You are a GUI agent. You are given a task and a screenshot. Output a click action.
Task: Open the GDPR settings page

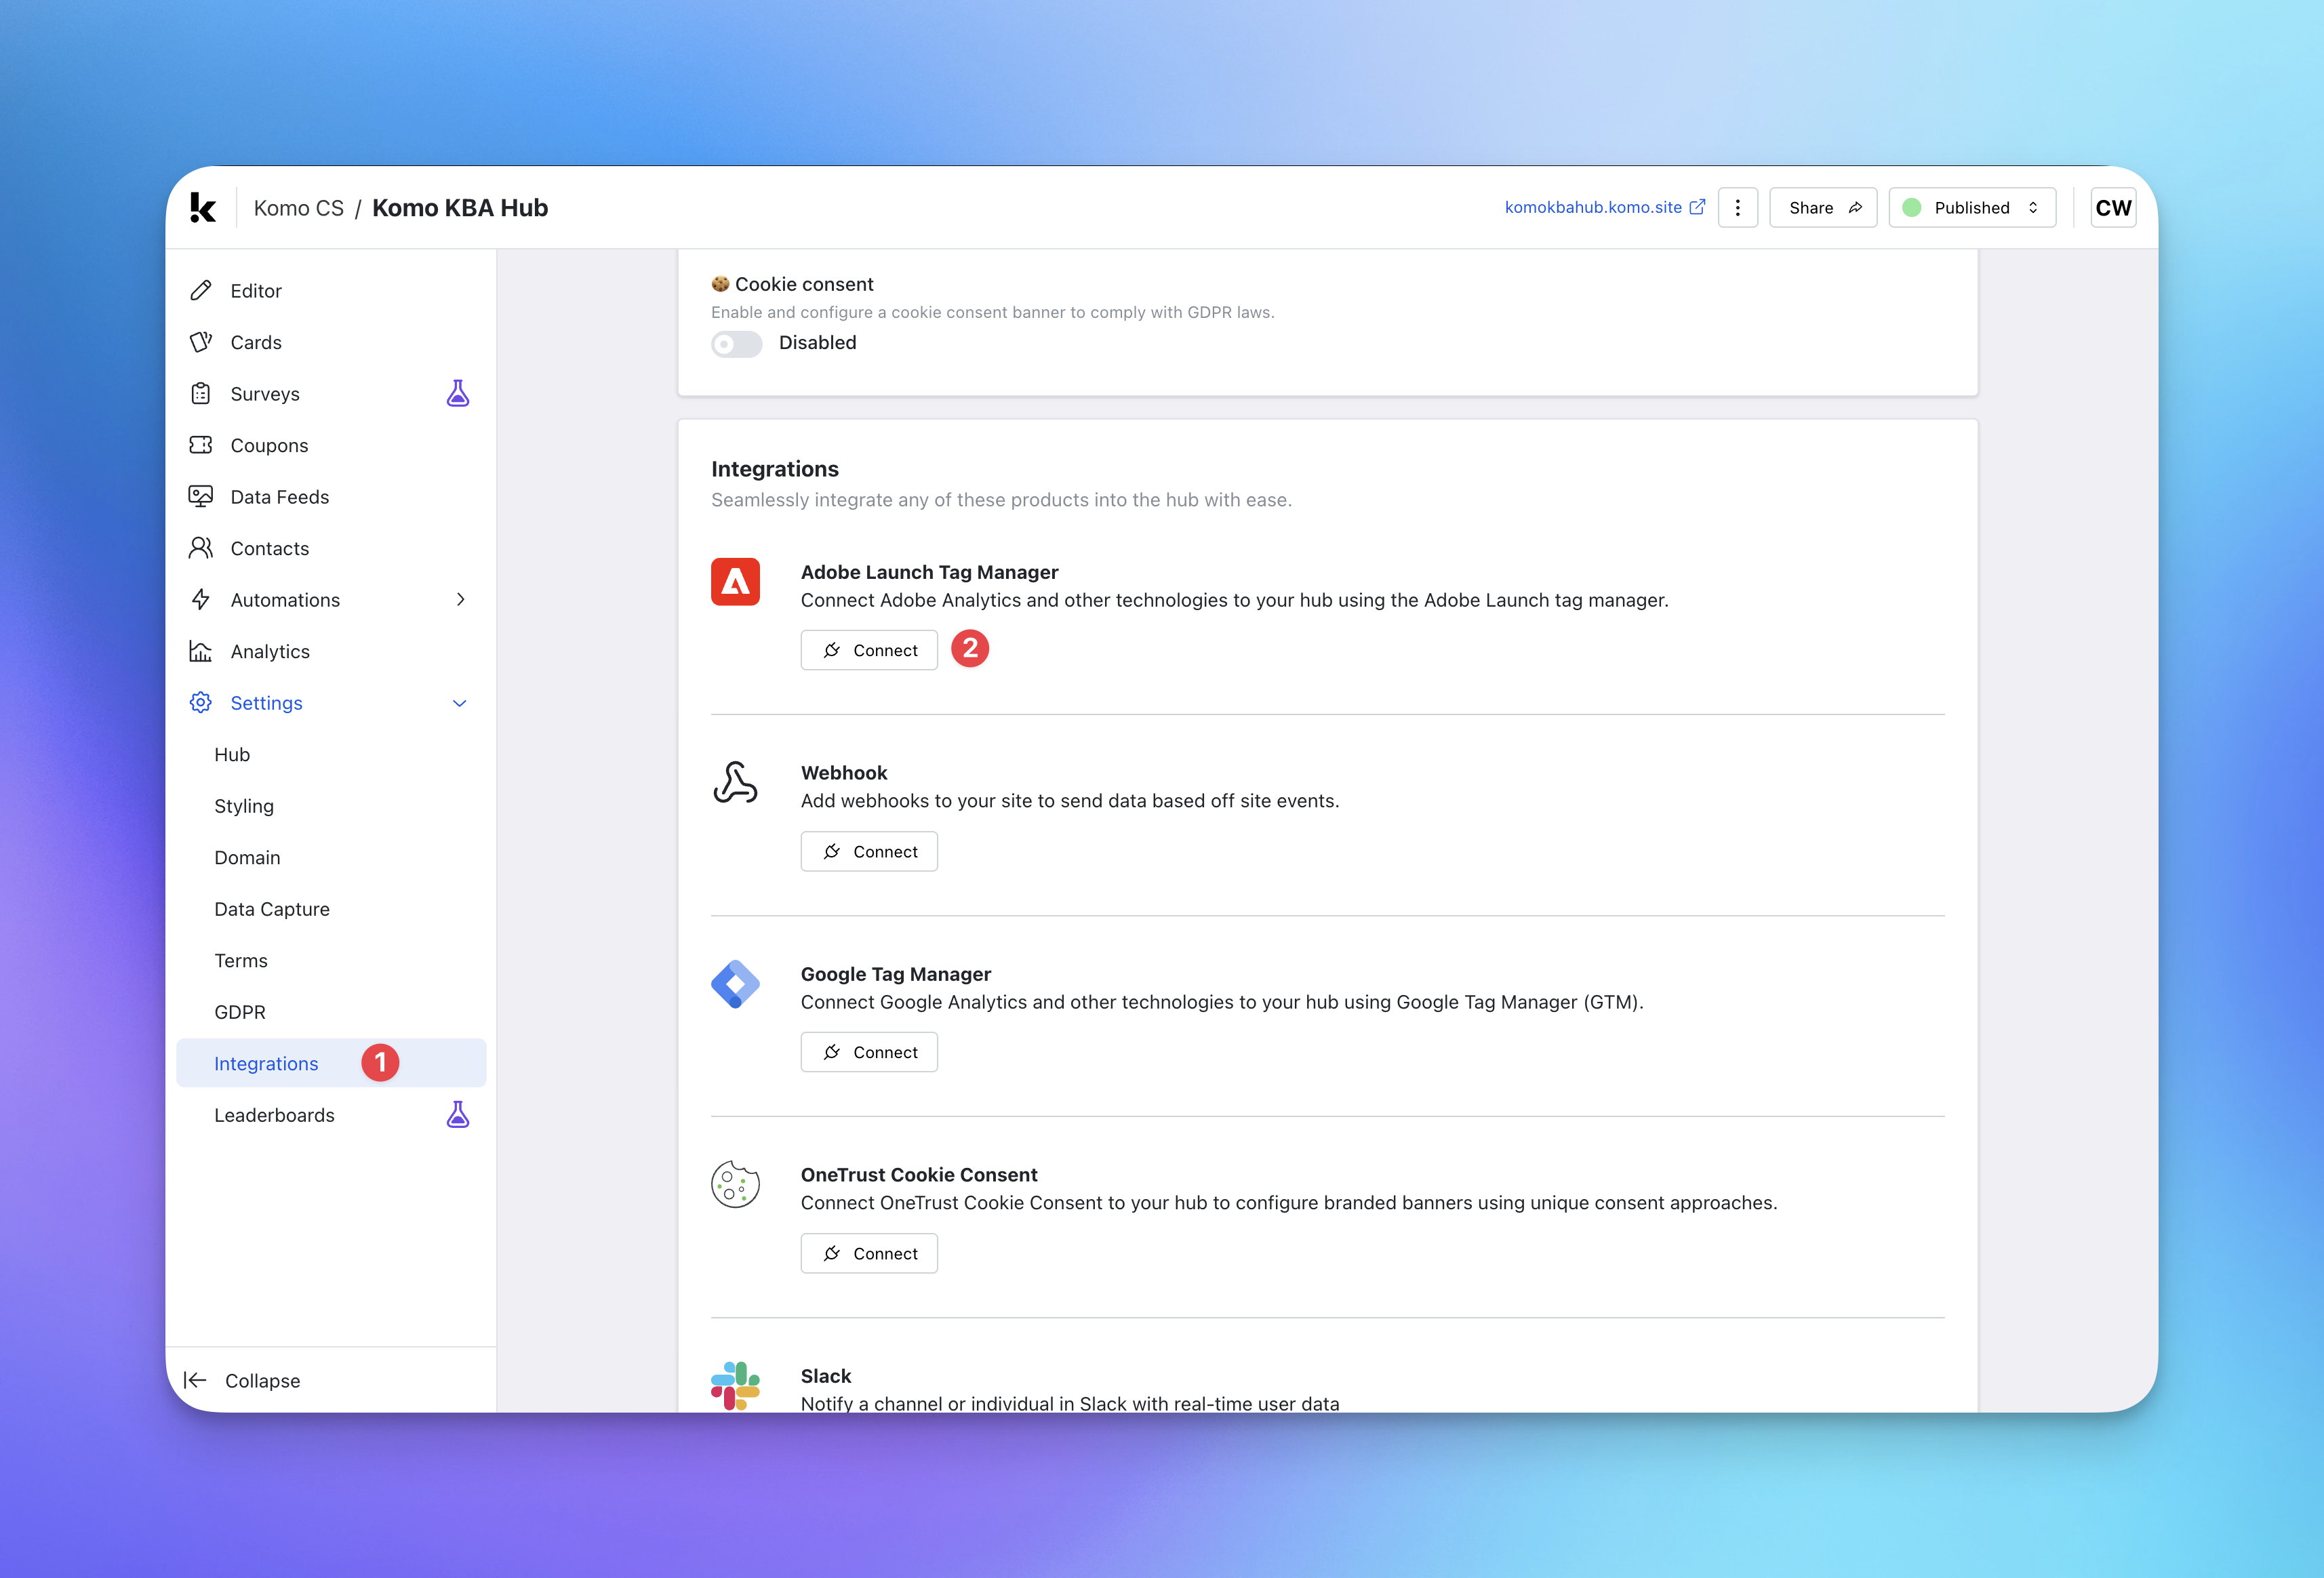pyautogui.click(x=240, y=1012)
